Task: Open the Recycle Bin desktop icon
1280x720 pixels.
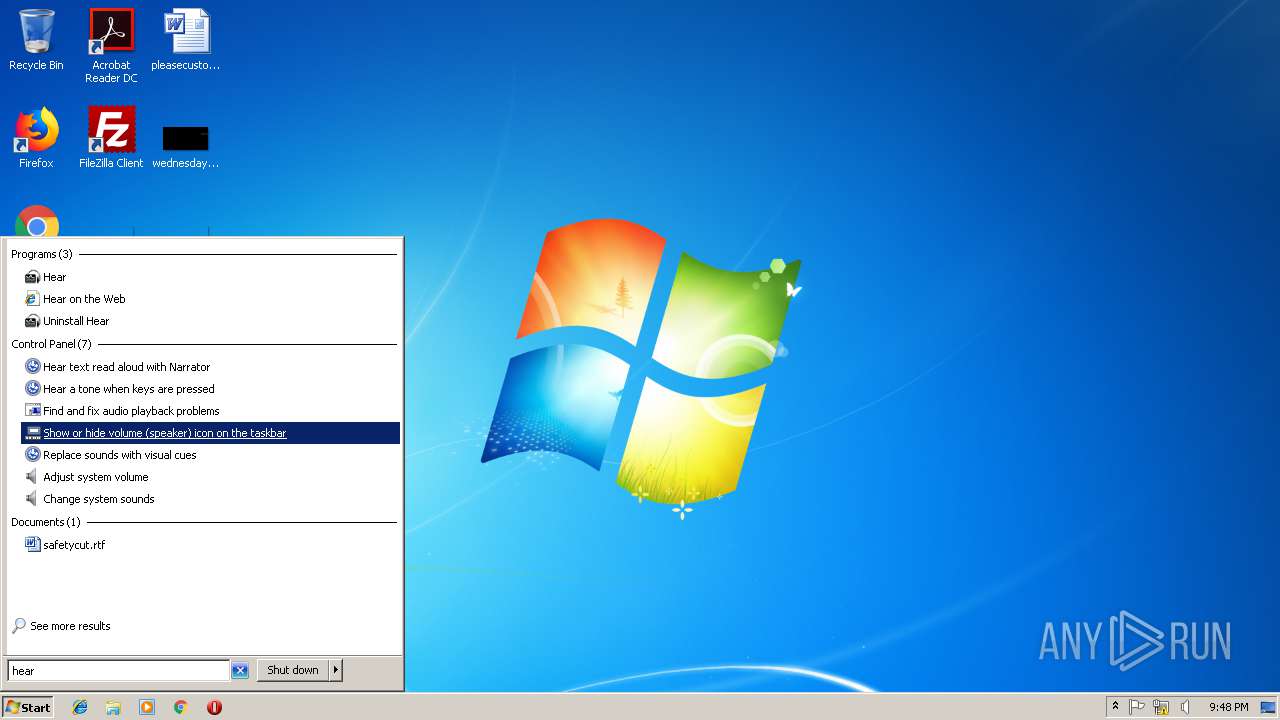Action: pyautogui.click(x=36, y=40)
